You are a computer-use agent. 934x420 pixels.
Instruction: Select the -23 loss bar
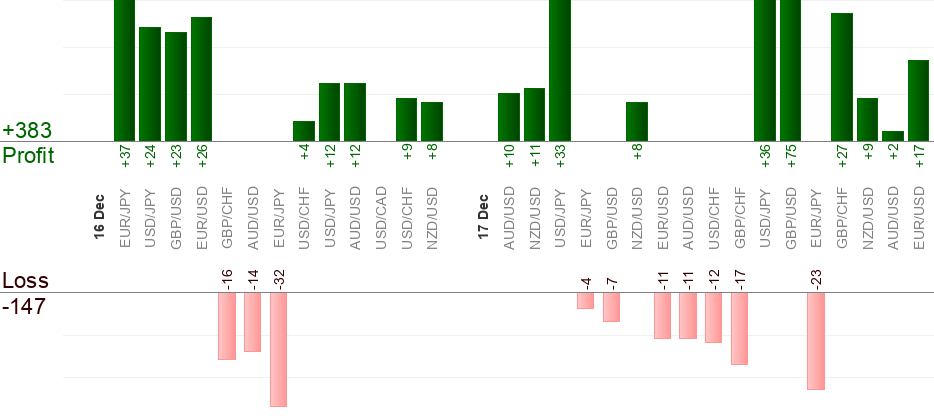click(x=816, y=340)
